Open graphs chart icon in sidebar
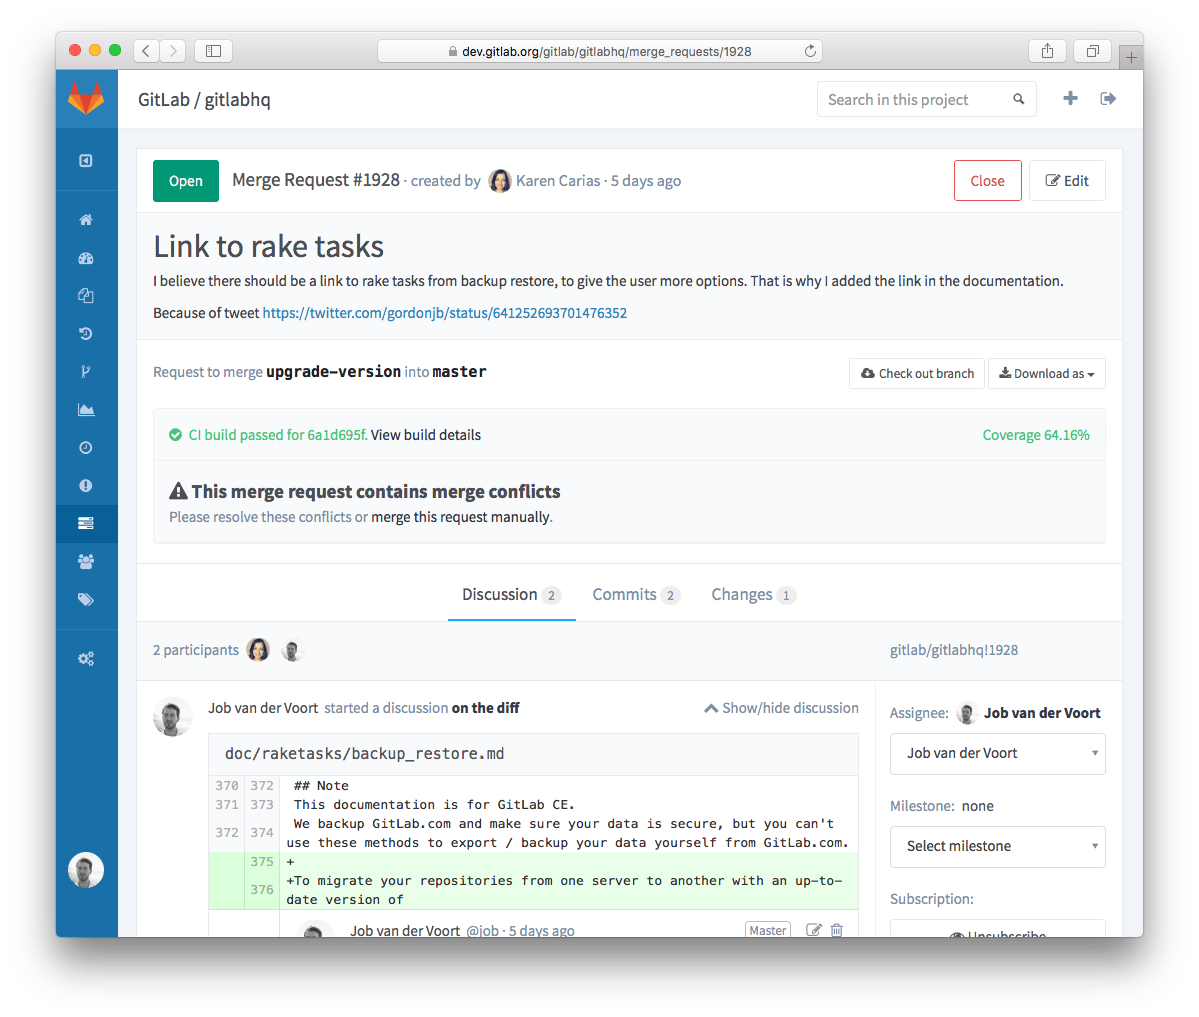This screenshot has height=1017, width=1199. point(86,410)
